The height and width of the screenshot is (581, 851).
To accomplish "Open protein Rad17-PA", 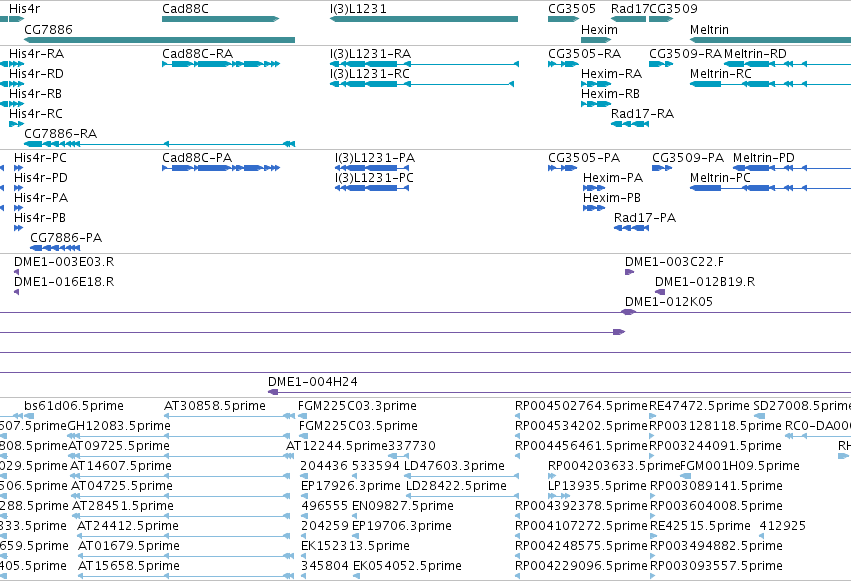I will pos(645,218).
